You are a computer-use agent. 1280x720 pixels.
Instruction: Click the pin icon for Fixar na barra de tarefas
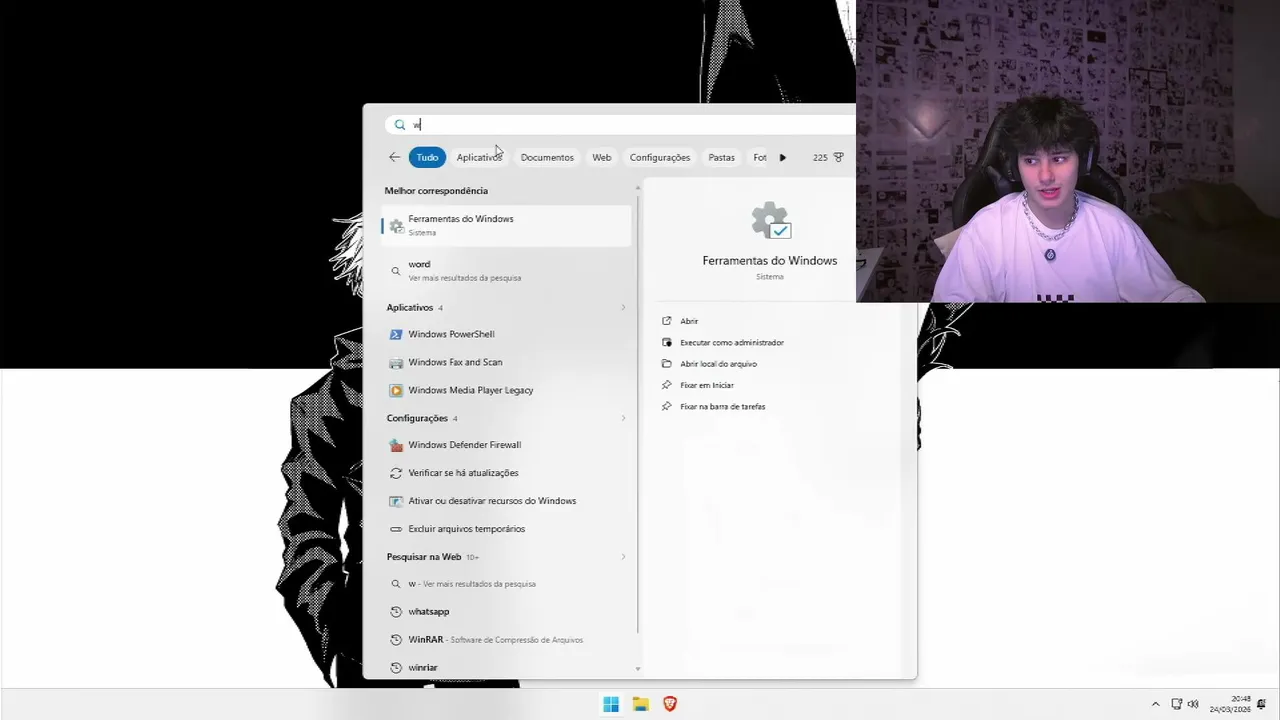(667, 407)
